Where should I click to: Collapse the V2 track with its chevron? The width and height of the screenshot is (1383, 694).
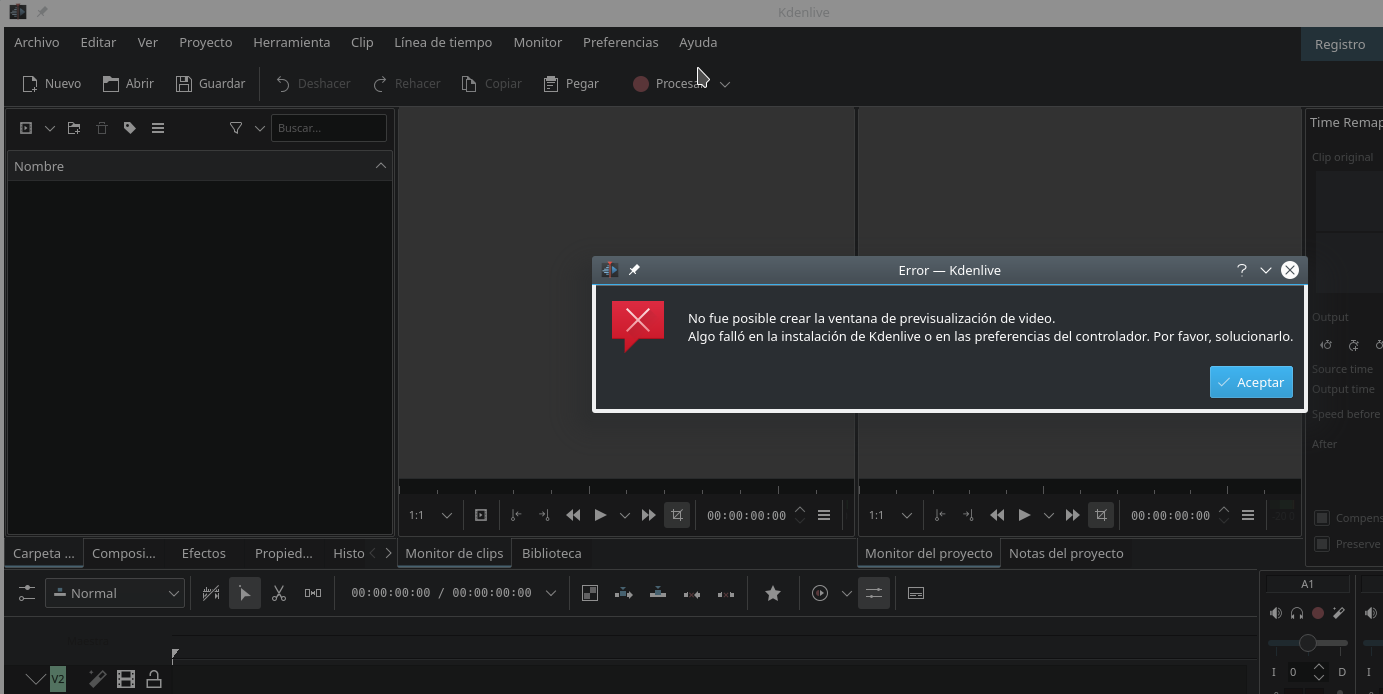tap(35, 679)
